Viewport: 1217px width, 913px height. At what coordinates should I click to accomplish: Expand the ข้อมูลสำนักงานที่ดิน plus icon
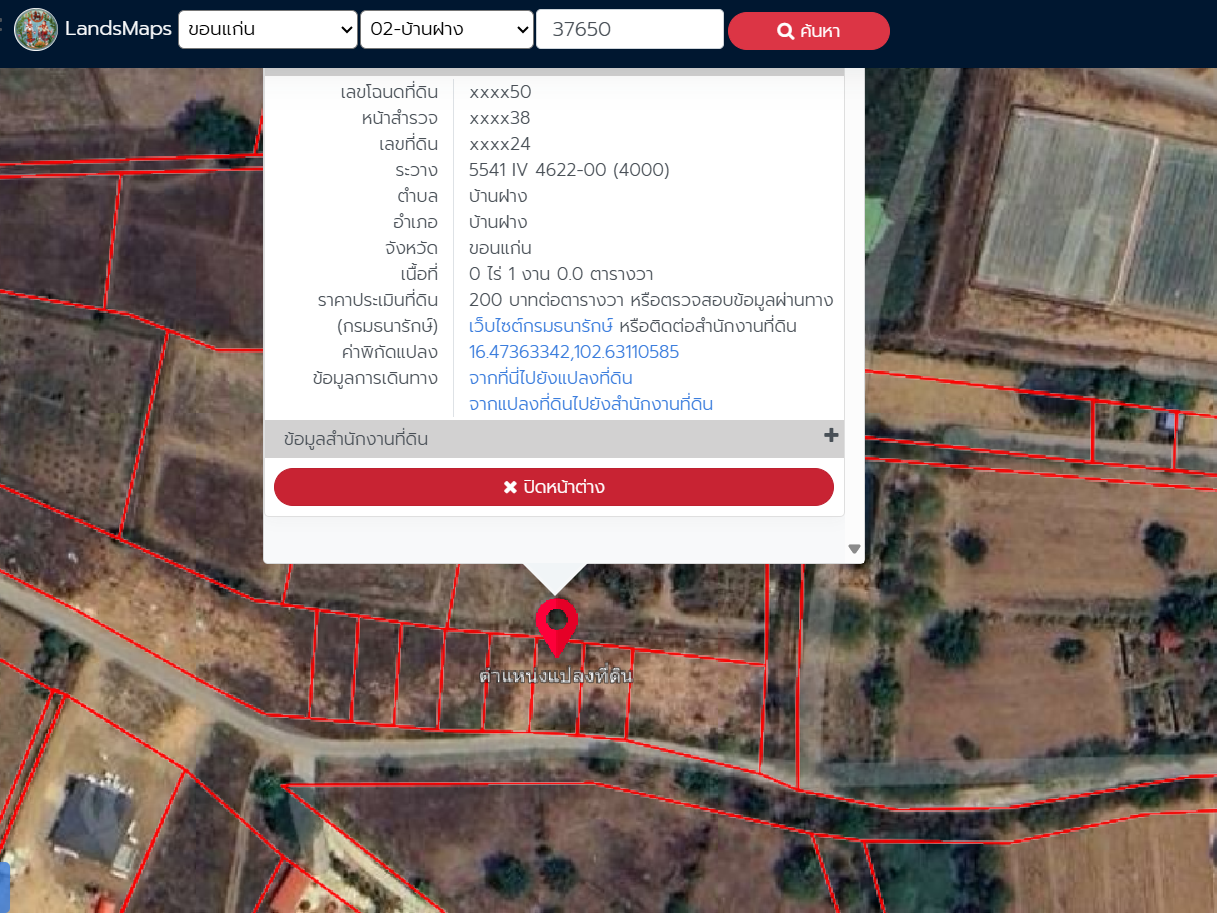click(x=830, y=436)
